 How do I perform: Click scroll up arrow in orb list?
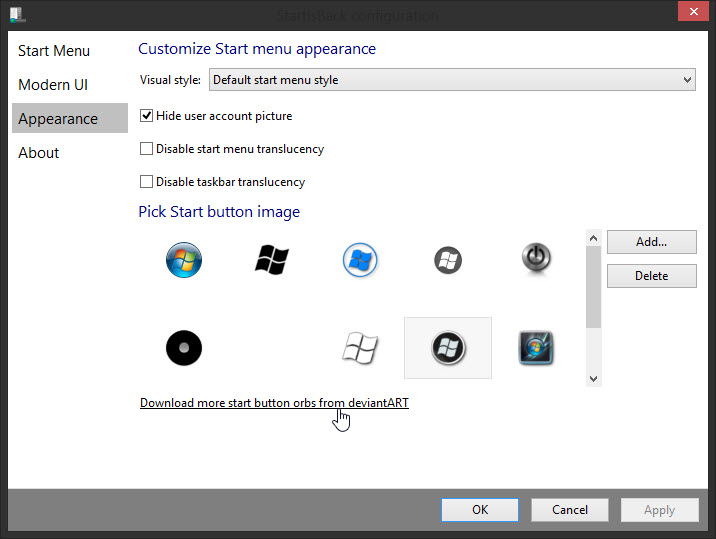tap(593, 238)
